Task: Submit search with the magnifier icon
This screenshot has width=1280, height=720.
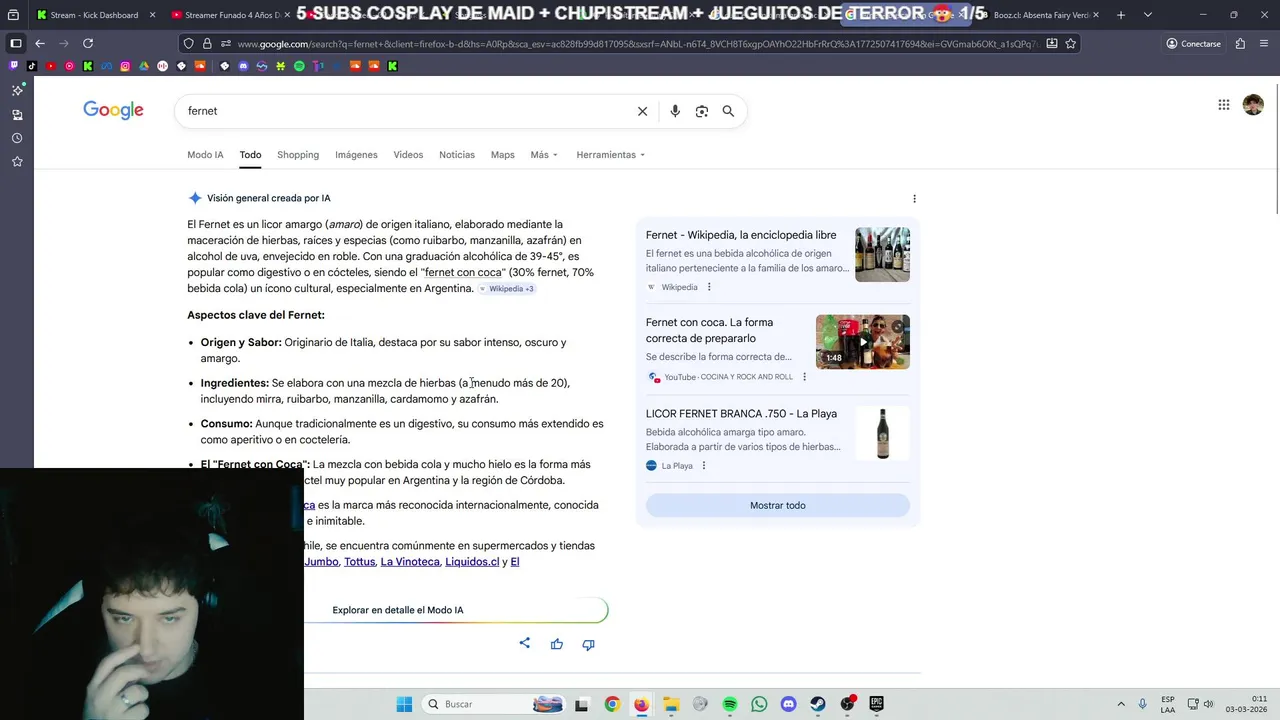Action: pyautogui.click(x=728, y=111)
